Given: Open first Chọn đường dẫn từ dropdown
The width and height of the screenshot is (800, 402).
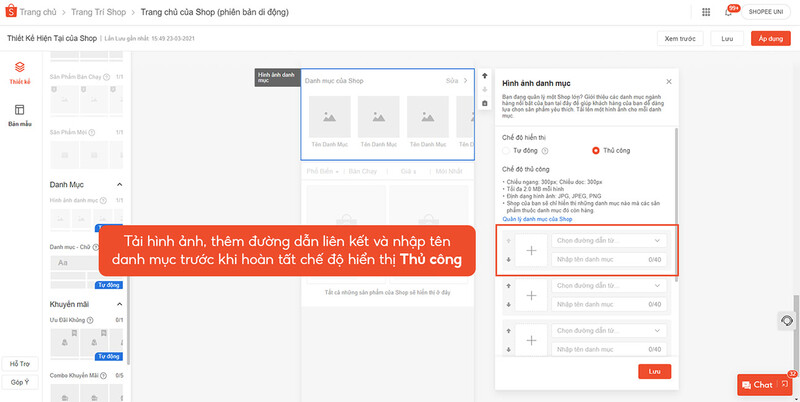Looking at the screenshot, I should click(x=609, y=240).
